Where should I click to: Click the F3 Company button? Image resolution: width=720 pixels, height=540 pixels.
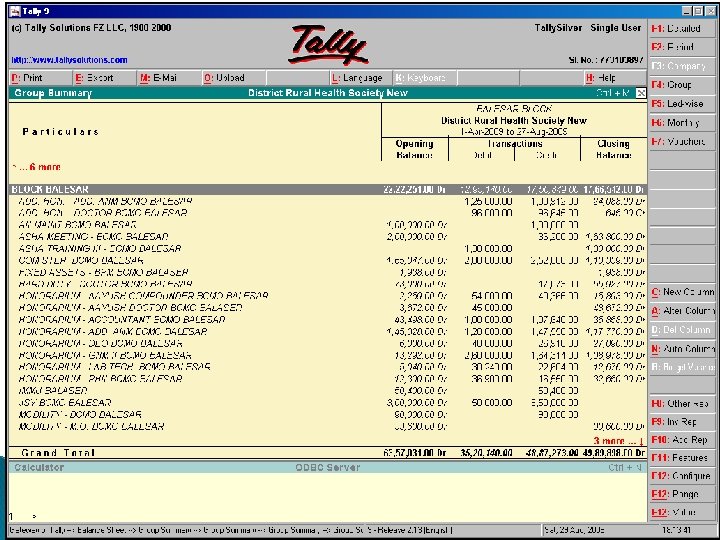pos(682,66)
